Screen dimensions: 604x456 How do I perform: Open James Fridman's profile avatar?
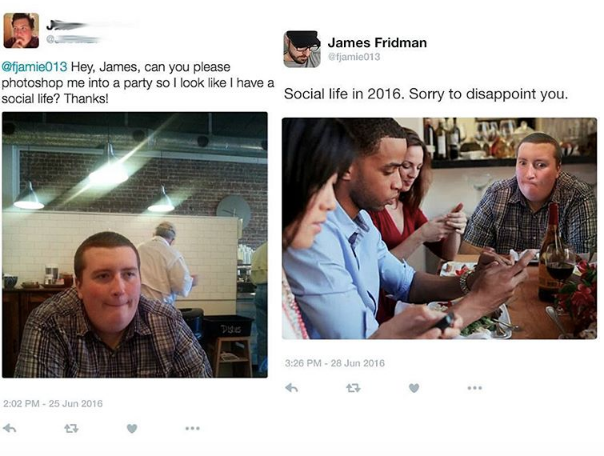302,49
